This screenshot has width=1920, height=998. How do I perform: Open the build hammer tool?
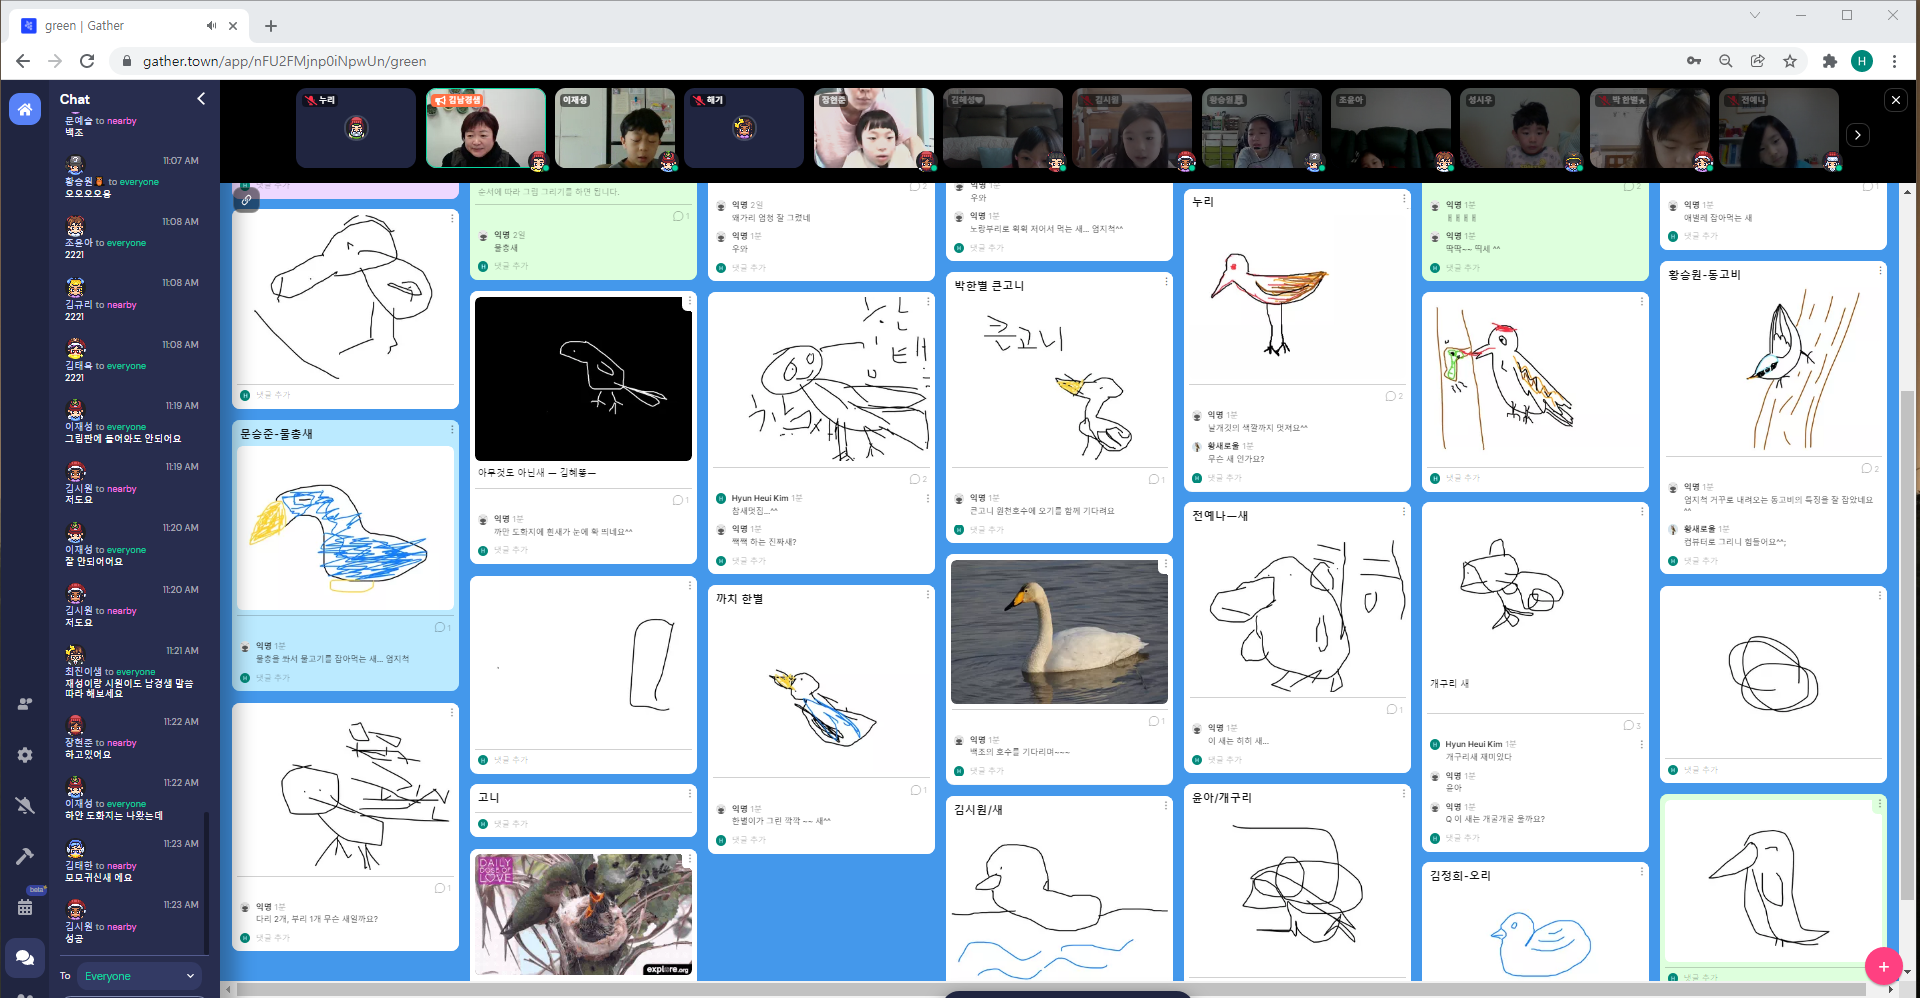[x=25, y=856]
